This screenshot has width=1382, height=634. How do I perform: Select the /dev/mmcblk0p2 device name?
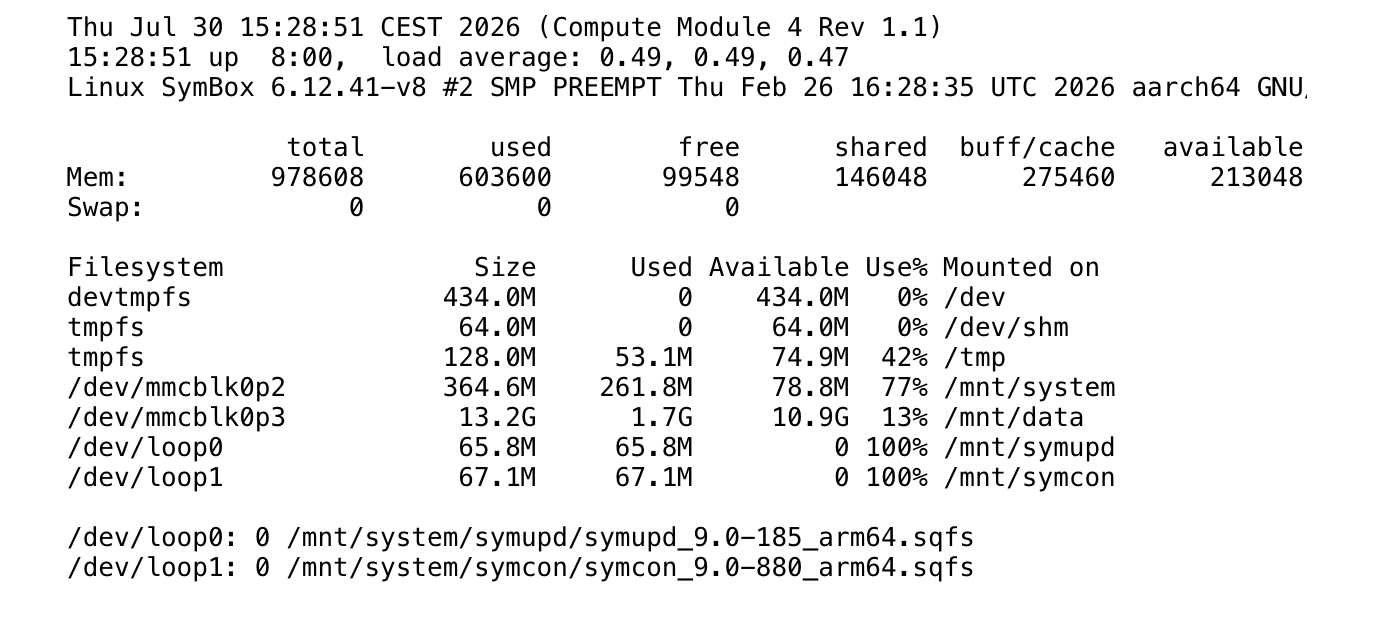tap(176, 388)
